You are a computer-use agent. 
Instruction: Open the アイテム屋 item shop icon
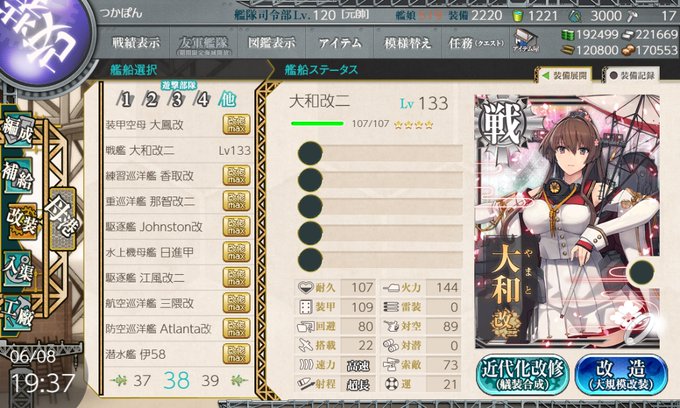526,41
